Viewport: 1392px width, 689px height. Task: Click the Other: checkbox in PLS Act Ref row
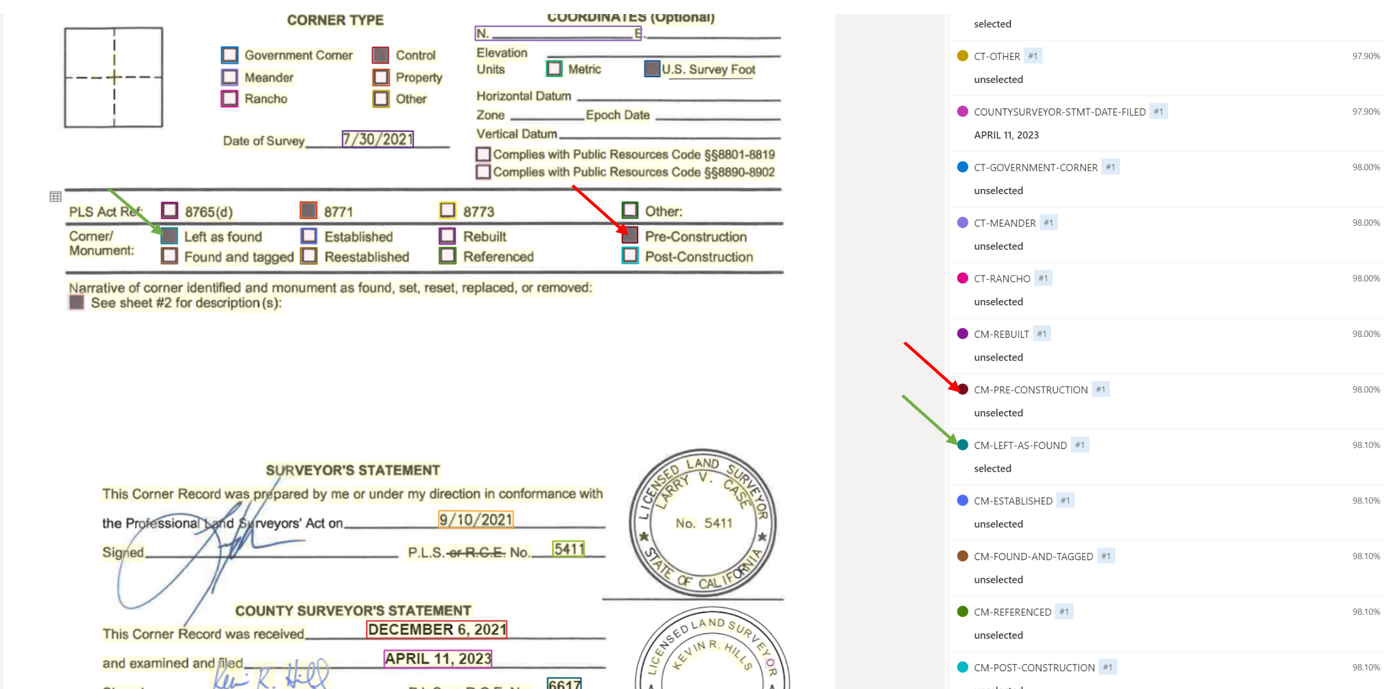click(x=630, y=210)
